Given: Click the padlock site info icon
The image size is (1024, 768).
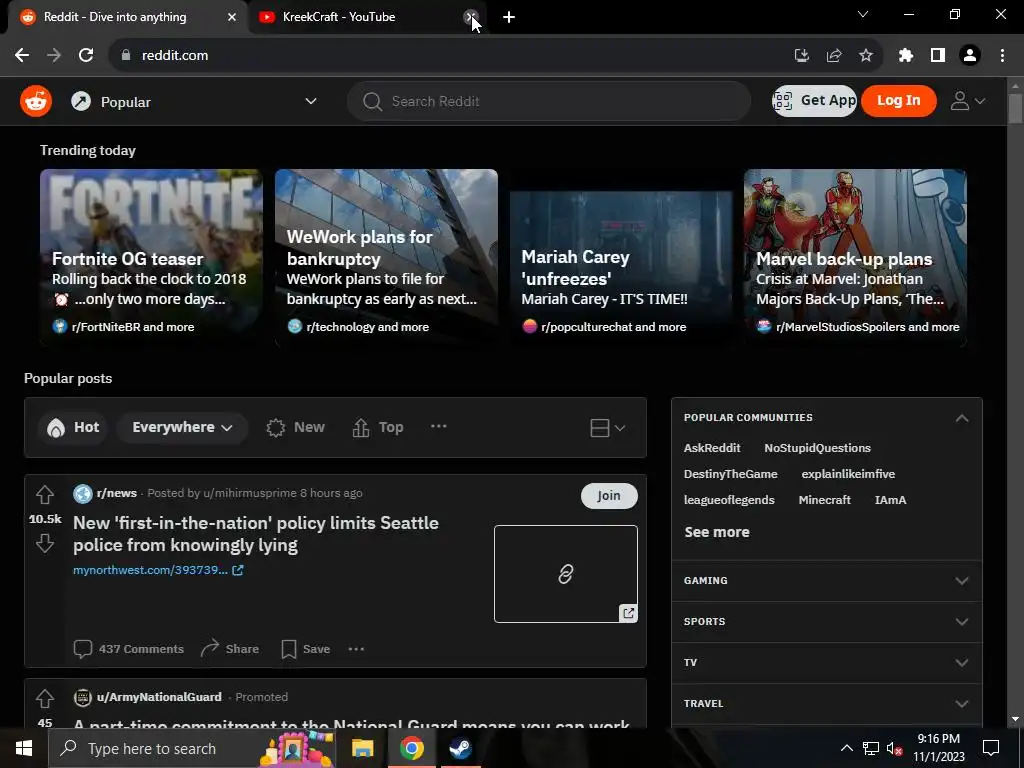Looking at the screenshot, I should pyautogui.click(x=126, y=56).
